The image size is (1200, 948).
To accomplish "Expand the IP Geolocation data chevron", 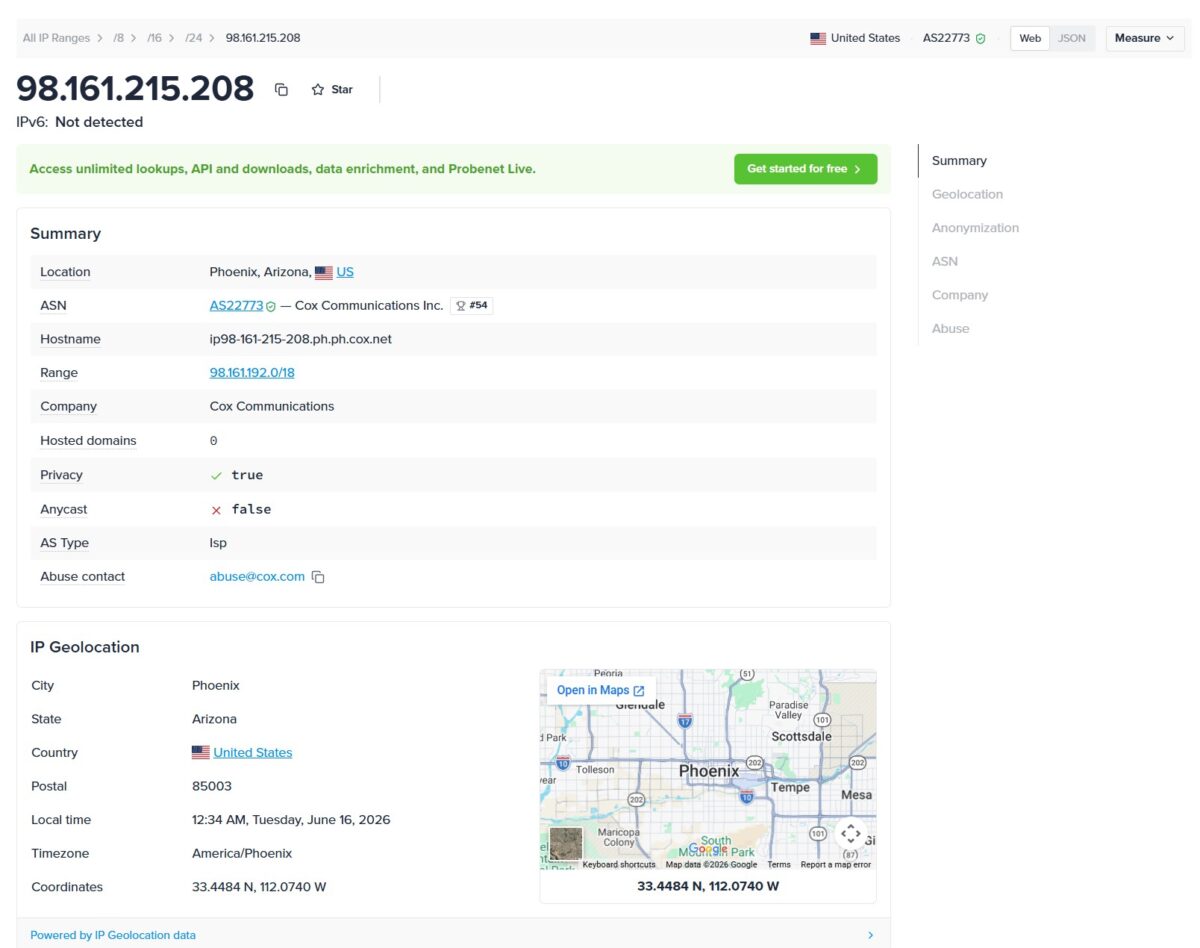I will pyautogui.click(x=870, y=935).
